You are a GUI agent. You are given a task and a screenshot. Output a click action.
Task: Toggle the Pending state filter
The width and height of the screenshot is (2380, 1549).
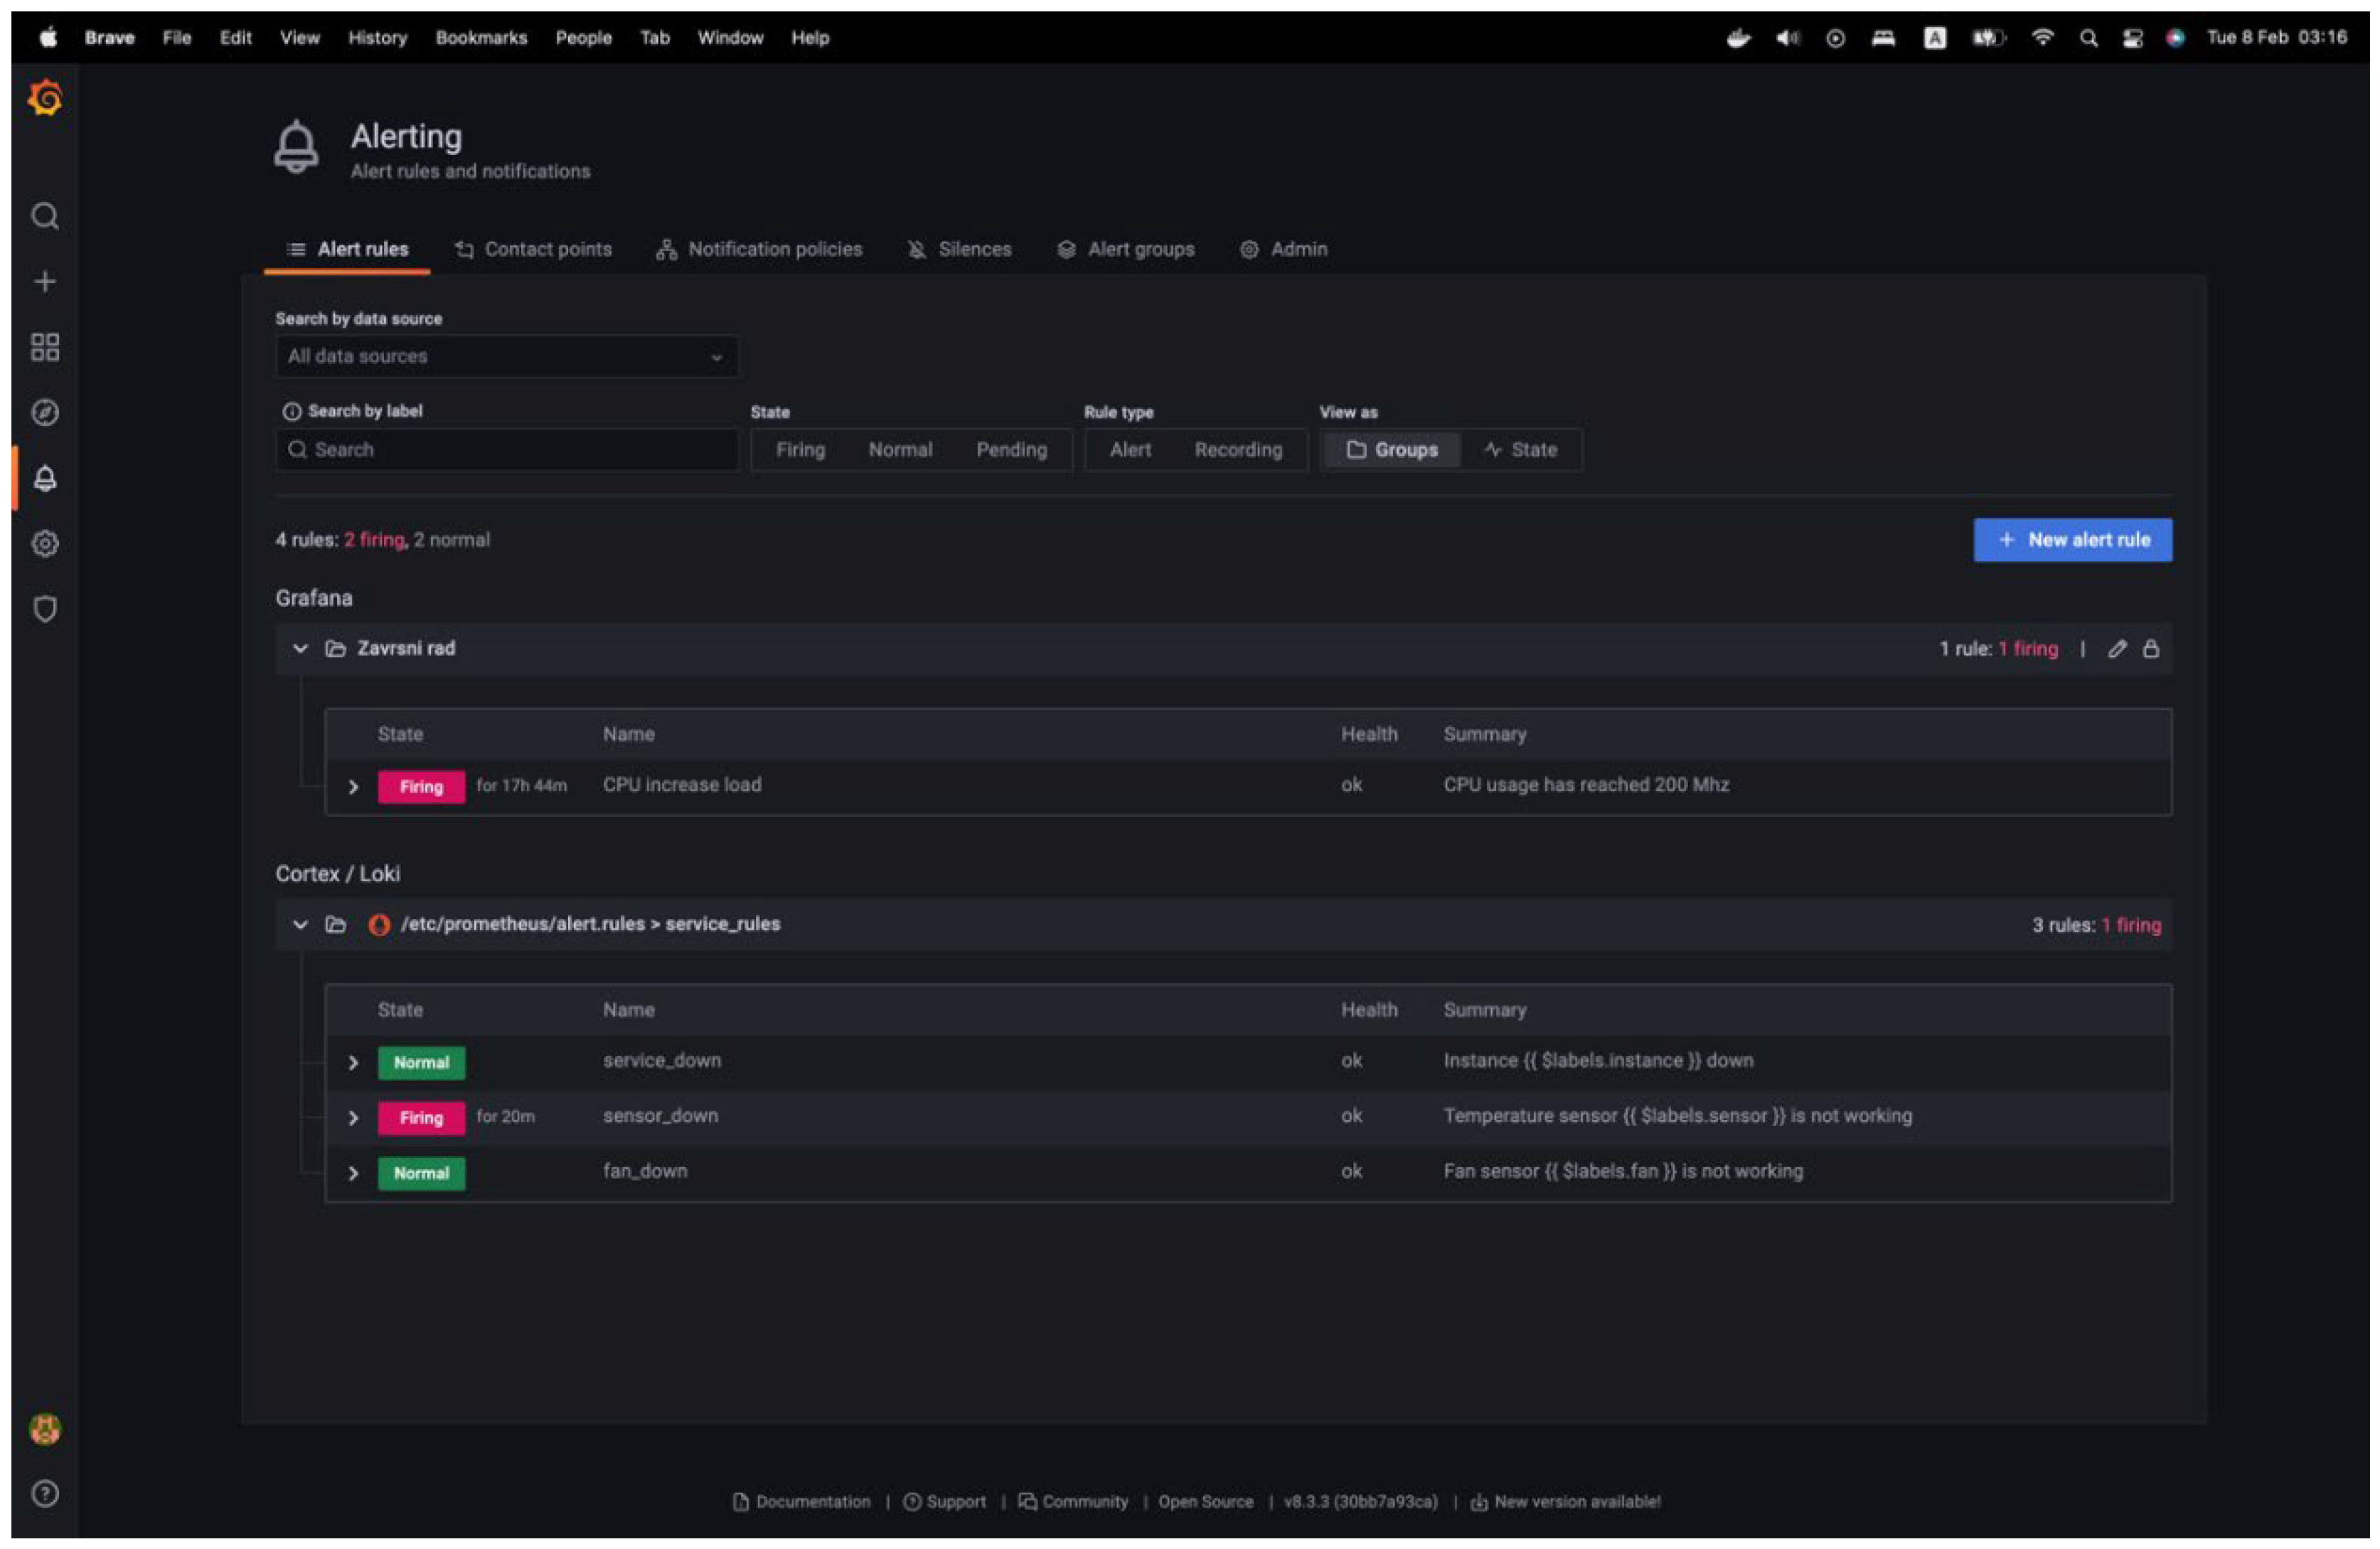[x=1011, y=450]
